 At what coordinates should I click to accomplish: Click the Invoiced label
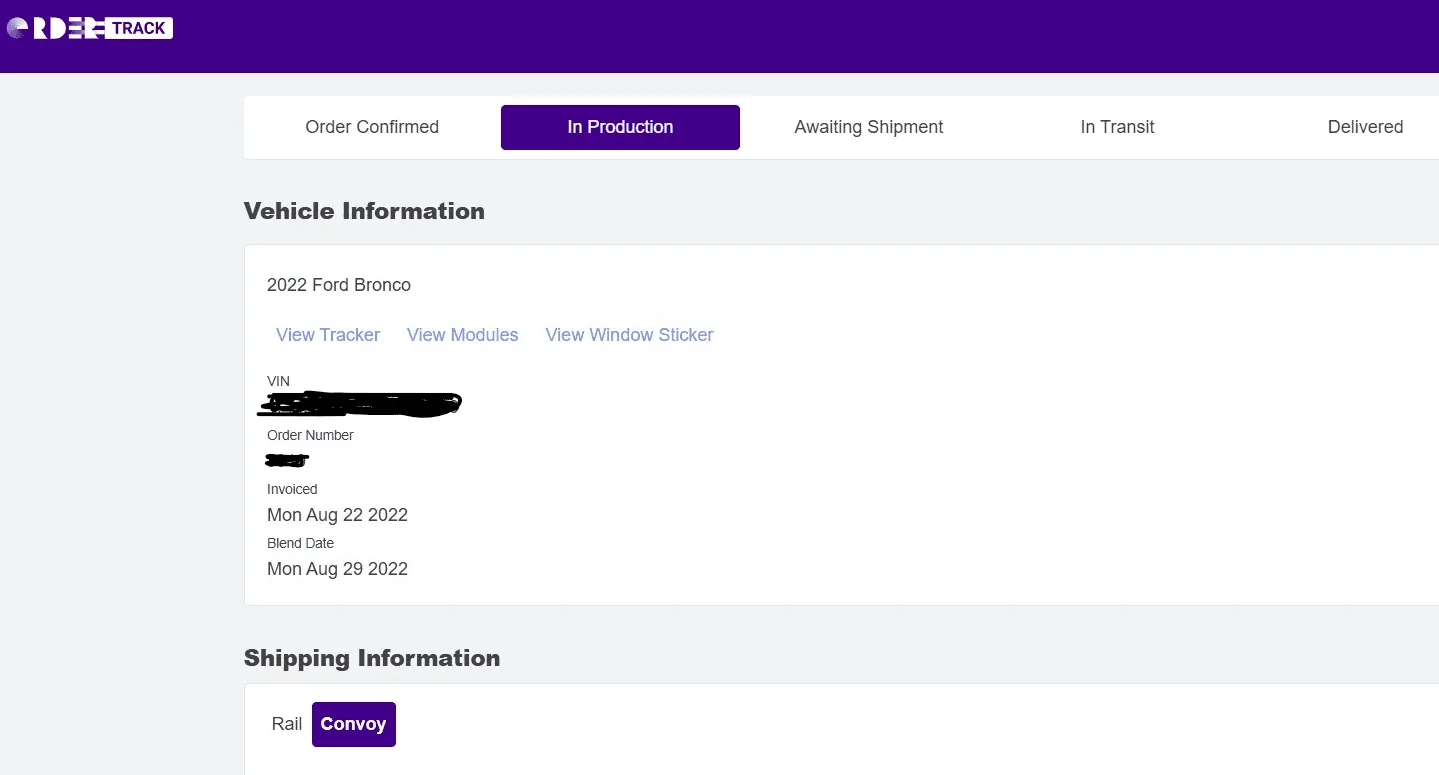click(292, 489)
